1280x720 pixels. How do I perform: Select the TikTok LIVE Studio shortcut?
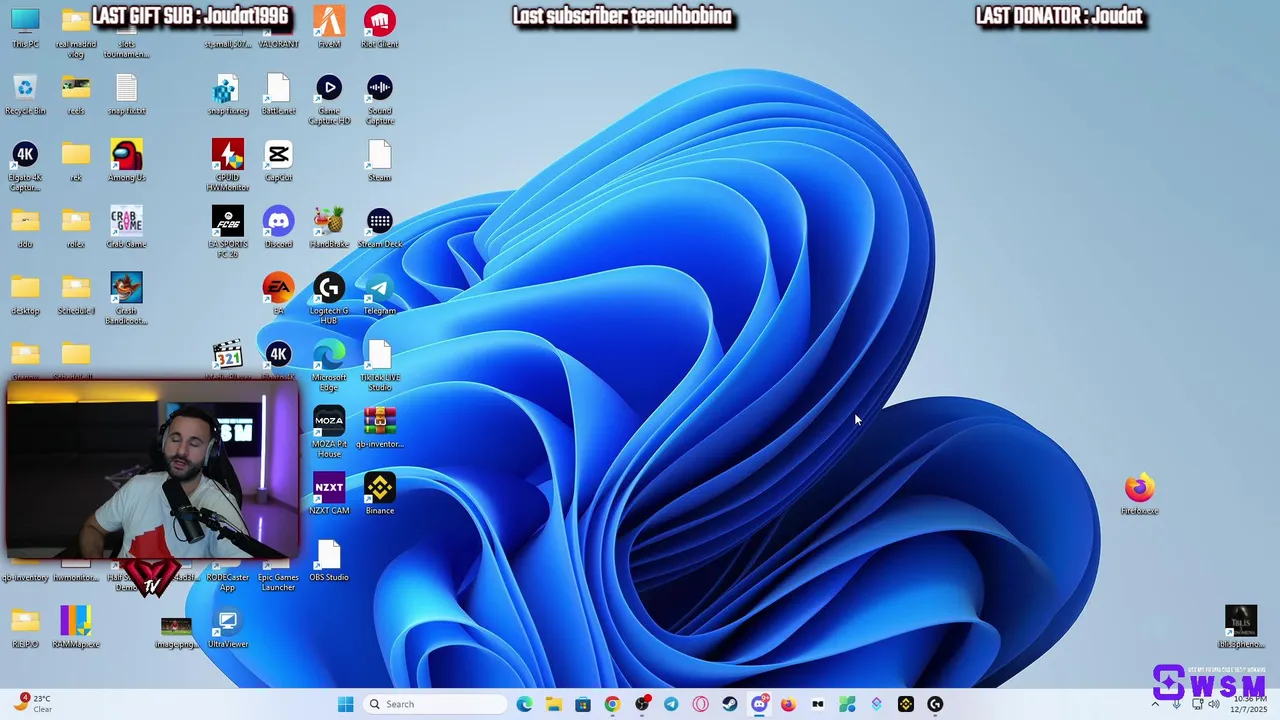(379, 366)
